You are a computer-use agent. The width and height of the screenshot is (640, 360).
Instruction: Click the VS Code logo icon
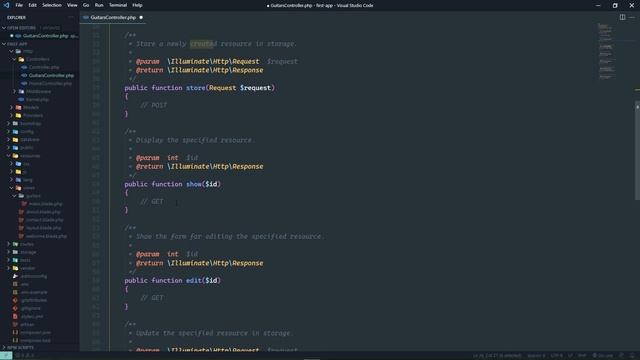6,5
